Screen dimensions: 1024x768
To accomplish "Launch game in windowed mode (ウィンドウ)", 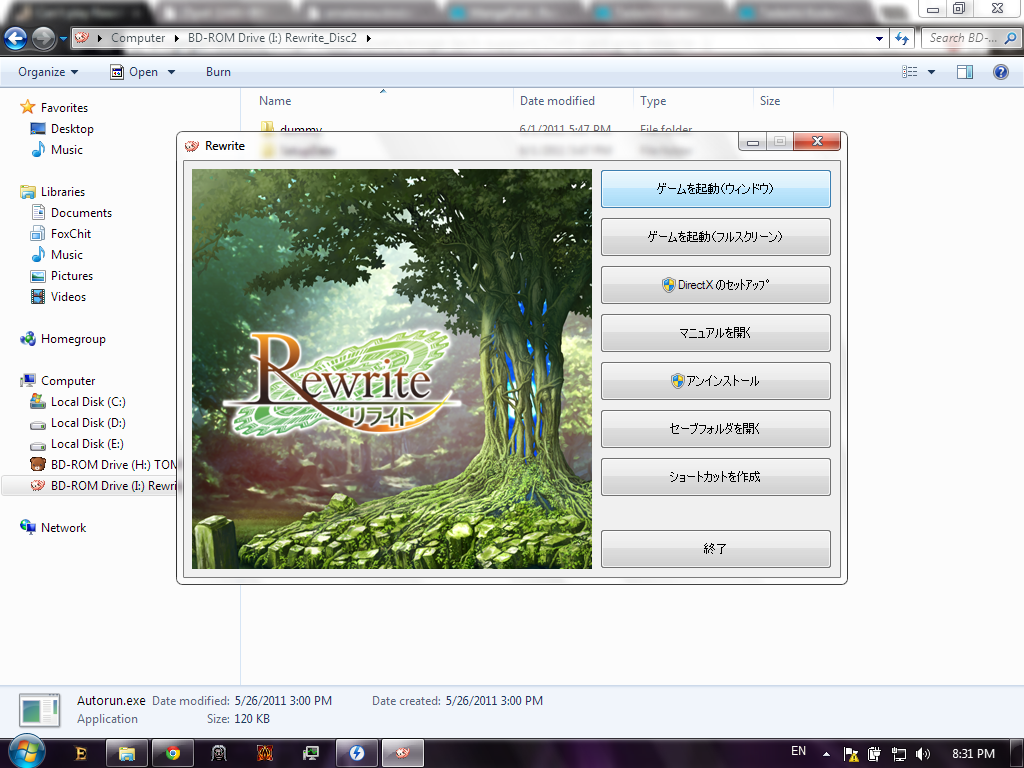I will 715,189.
